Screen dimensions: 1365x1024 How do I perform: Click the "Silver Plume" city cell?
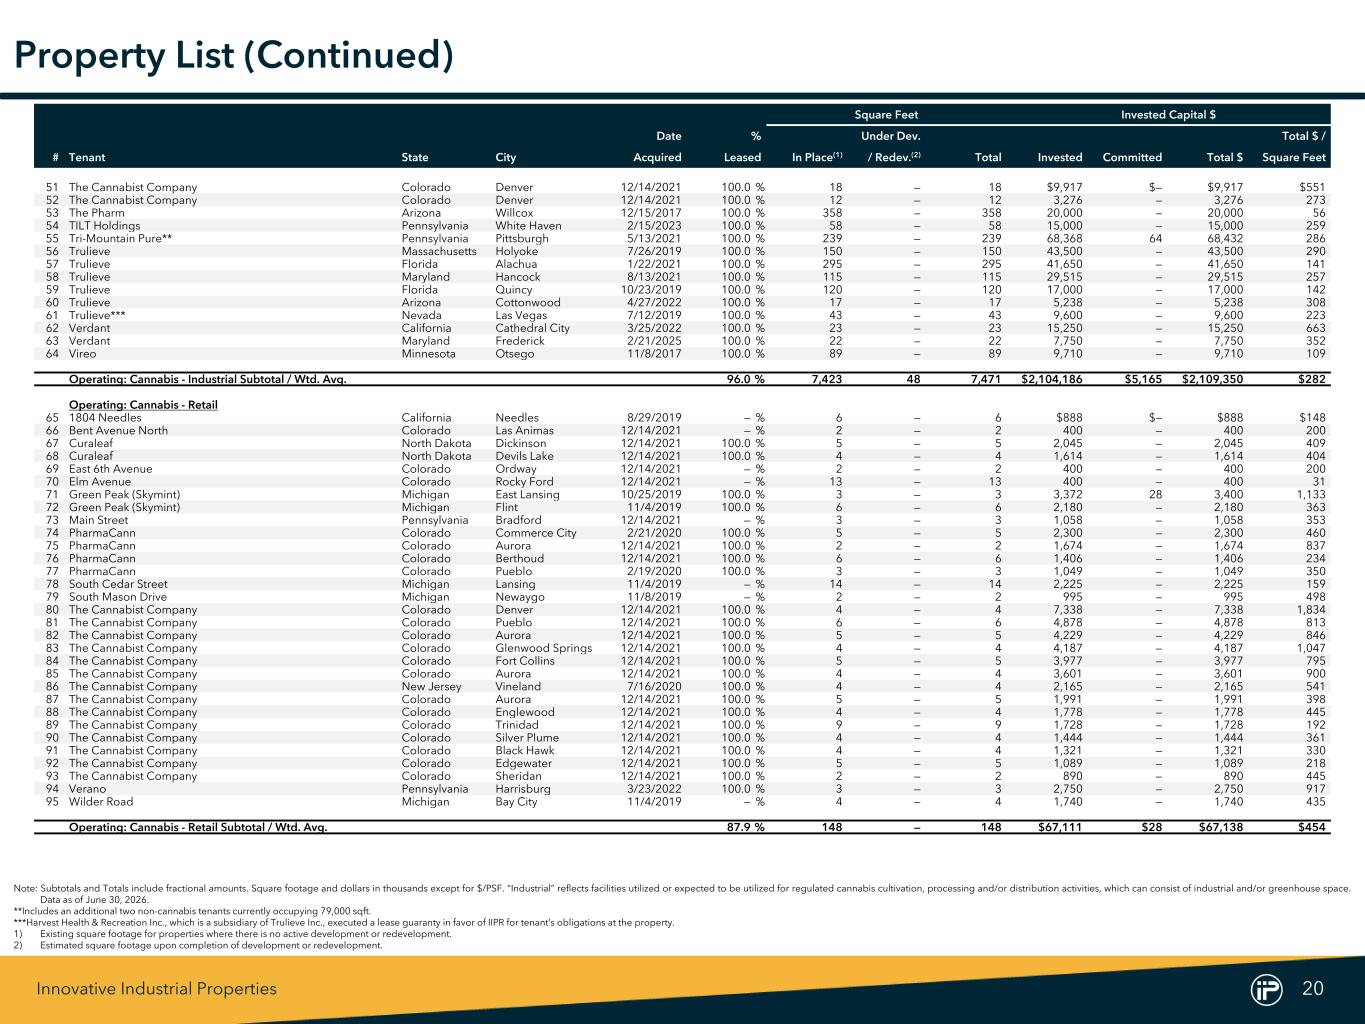pyautogui.click(x=528, y=738)
